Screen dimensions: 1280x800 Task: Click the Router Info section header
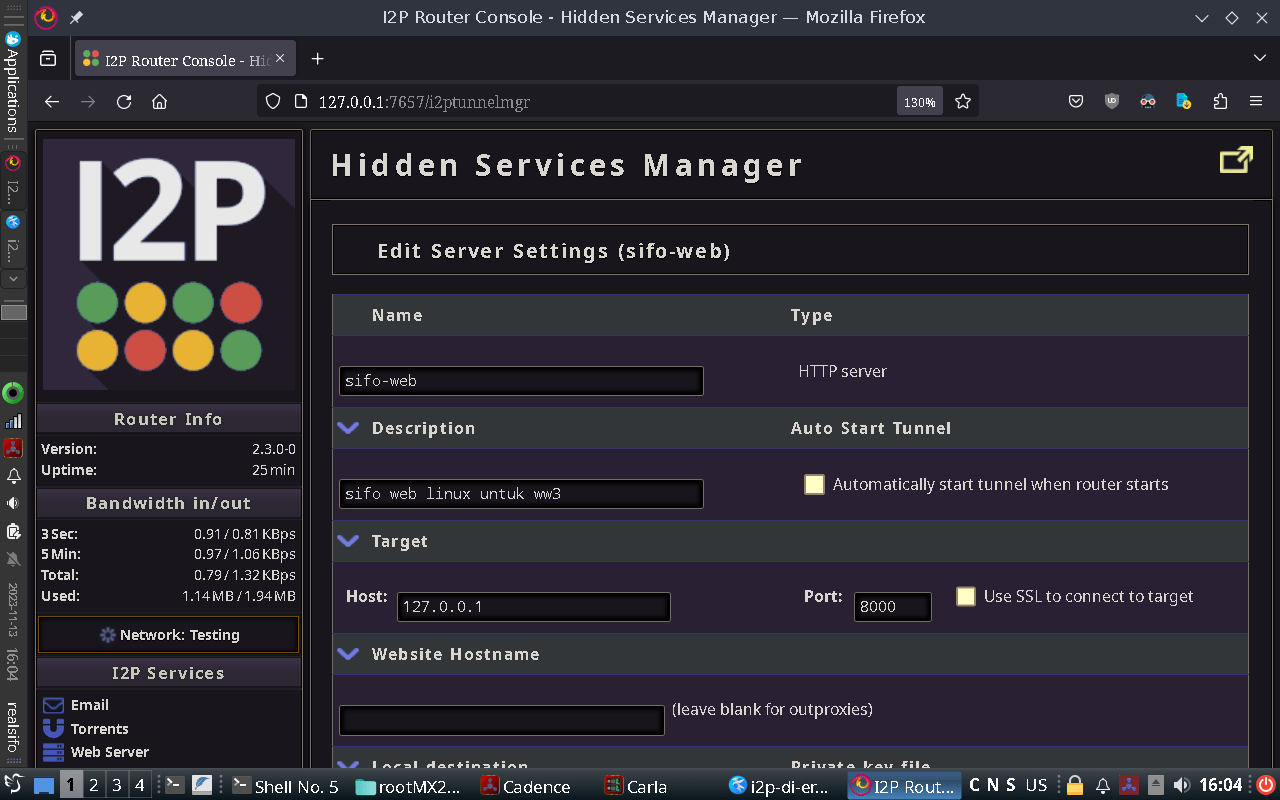click(x=168, y=419)
